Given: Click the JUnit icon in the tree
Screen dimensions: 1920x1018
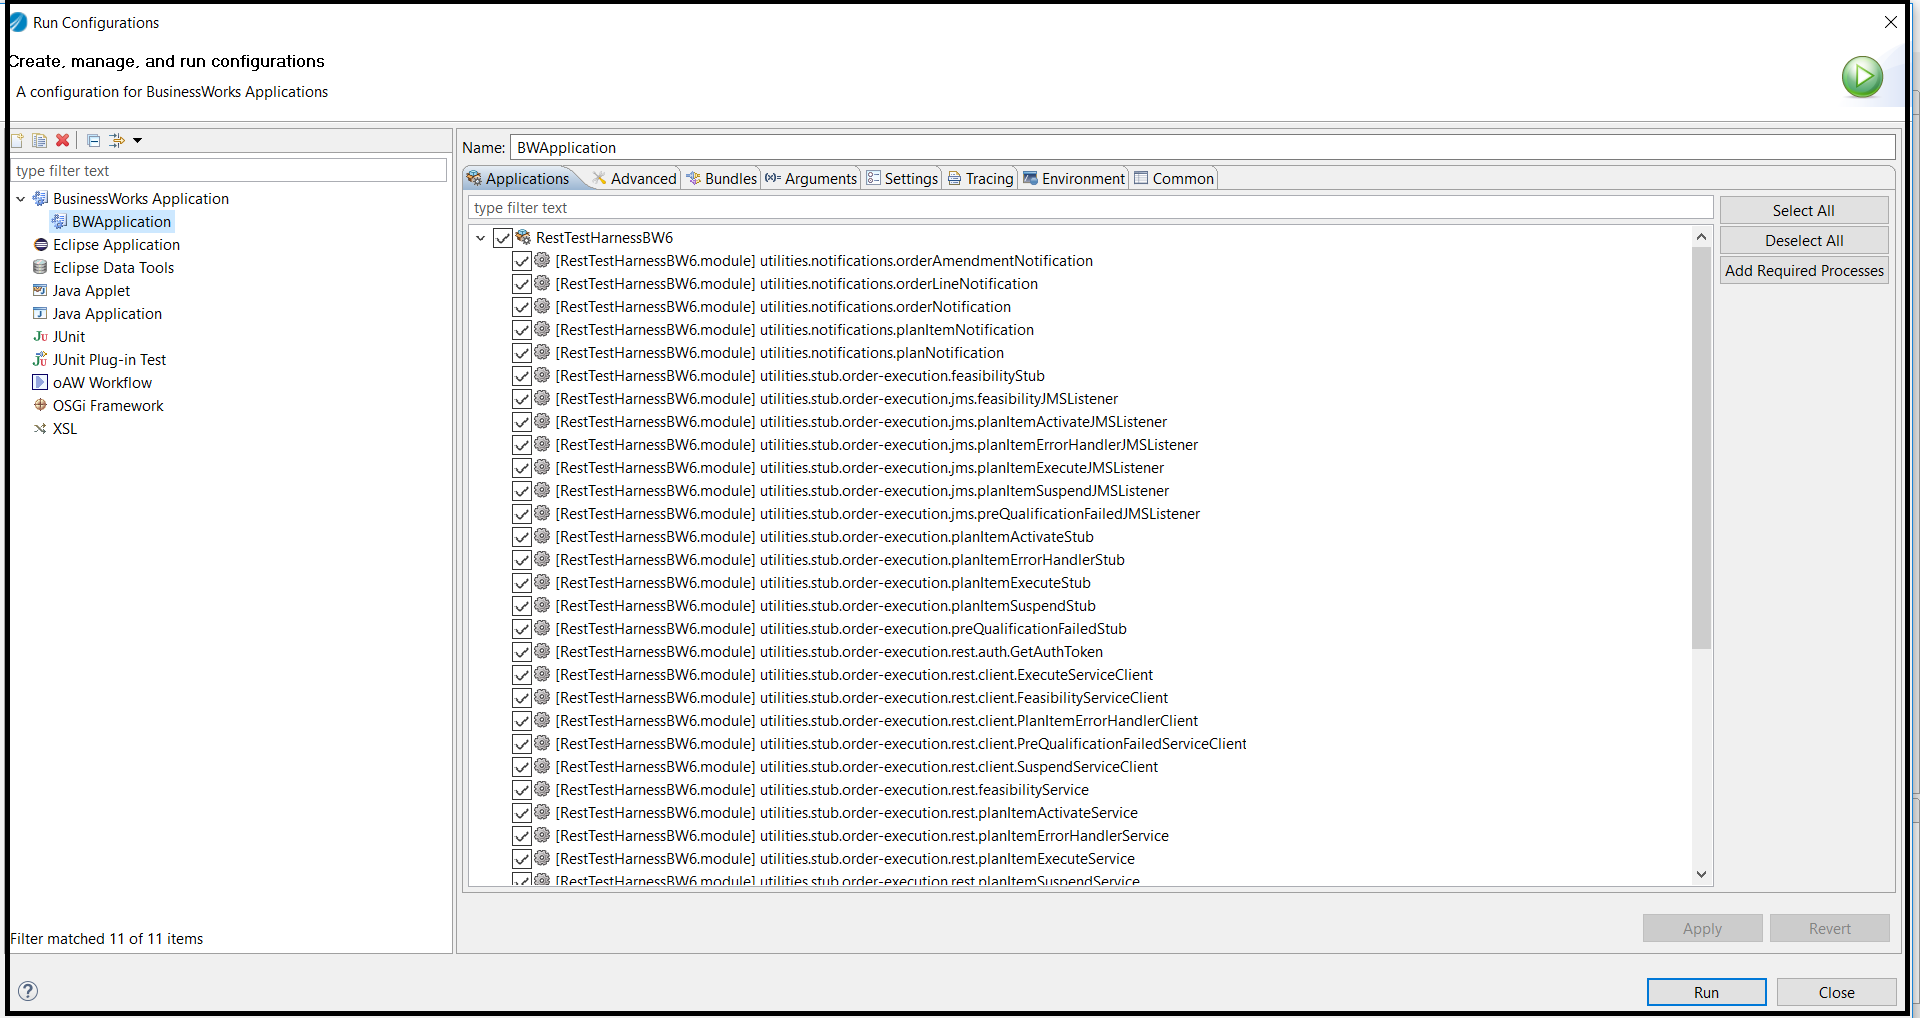Looking at the screenshot, I should coord(40,336).
